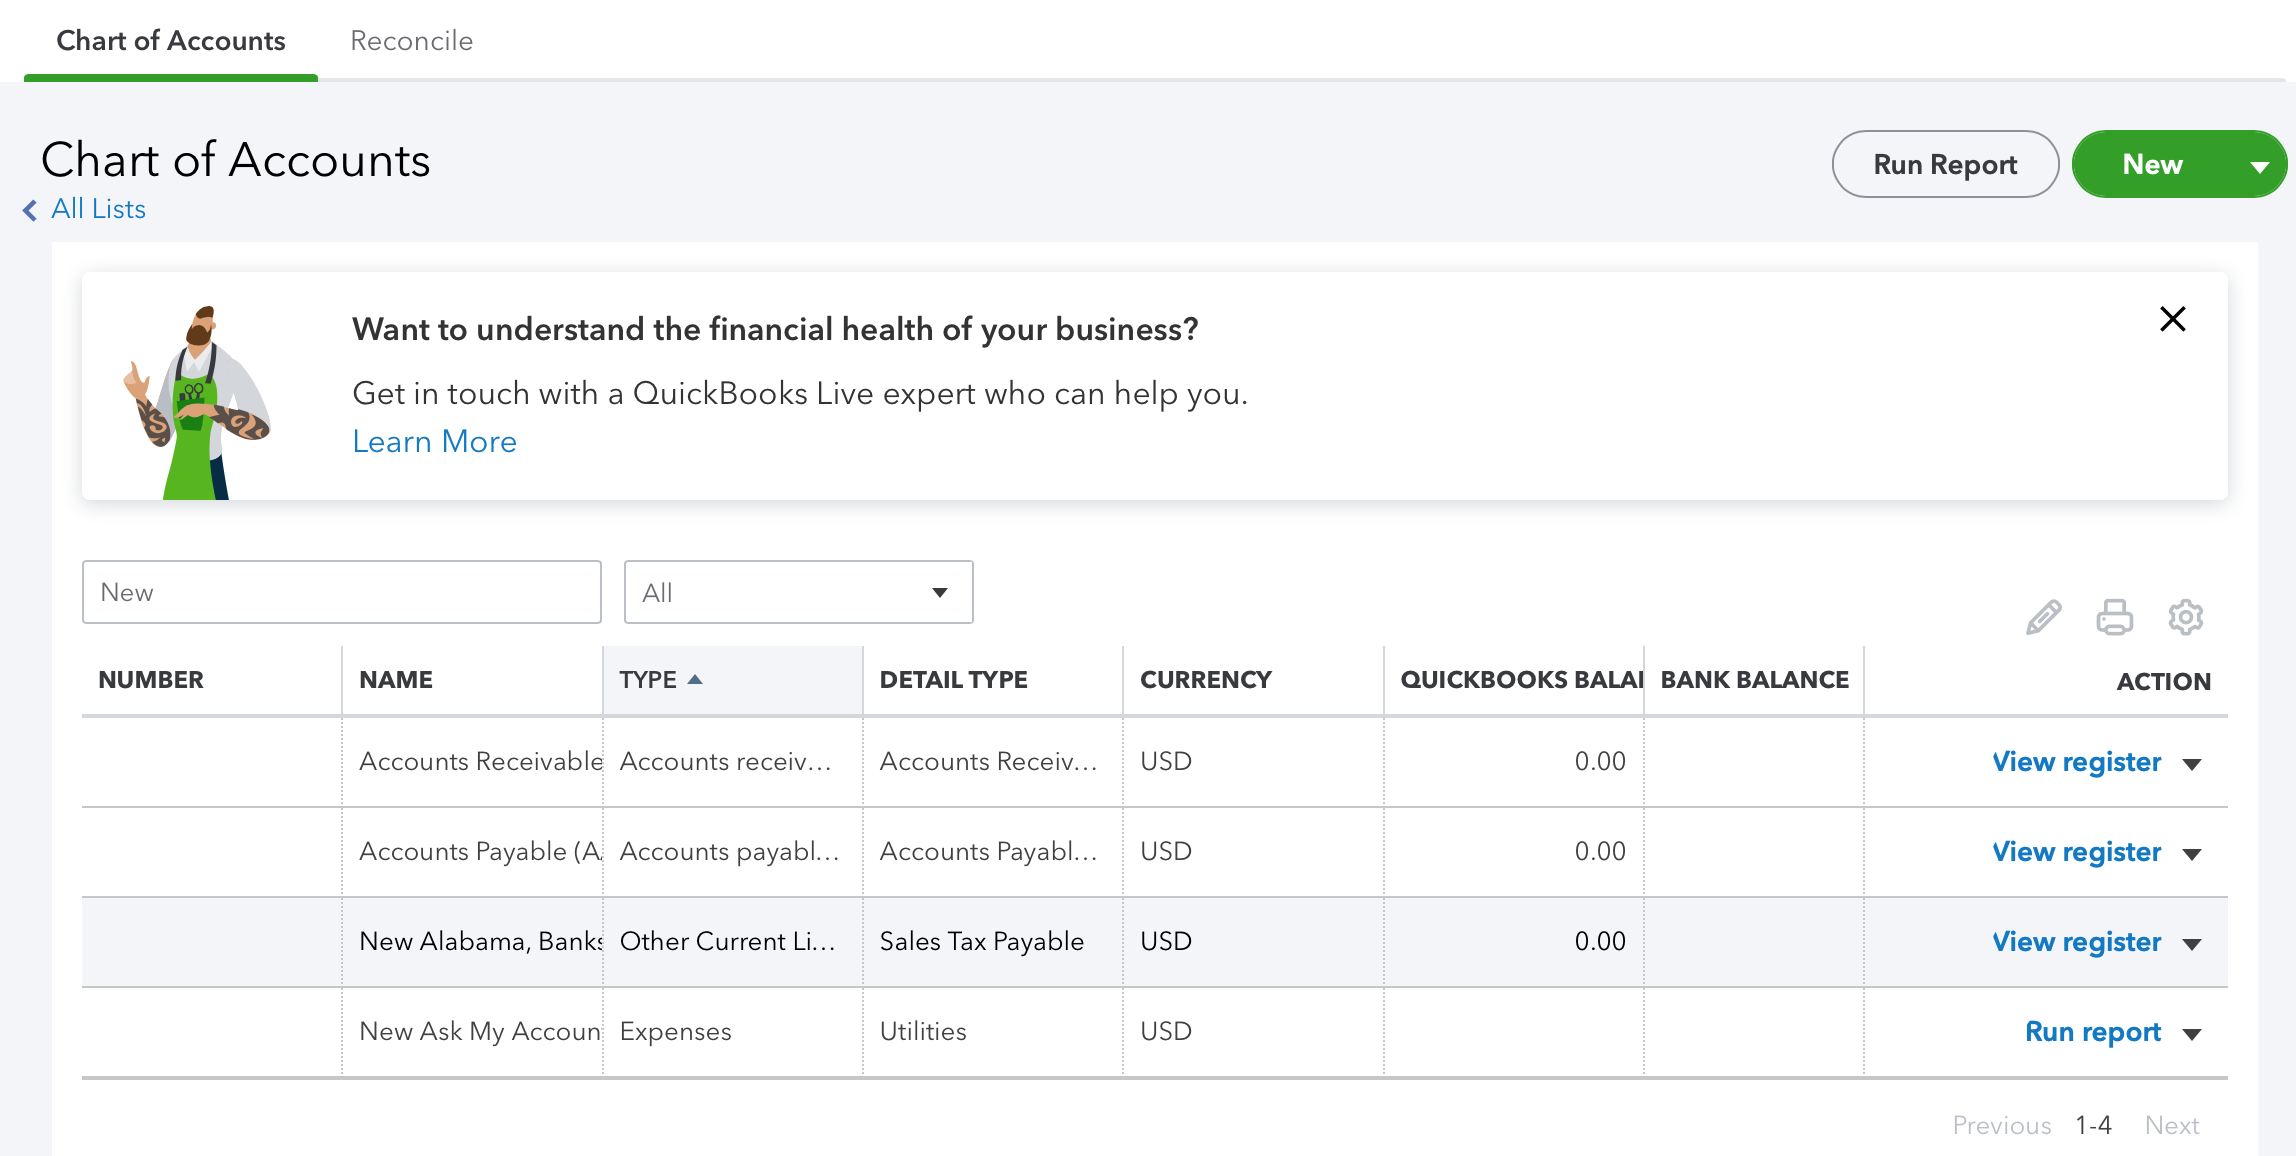Viewport: 2296px width, 1156px height.
Task: Select the Chart of Accounts tab
Action: 171,41
